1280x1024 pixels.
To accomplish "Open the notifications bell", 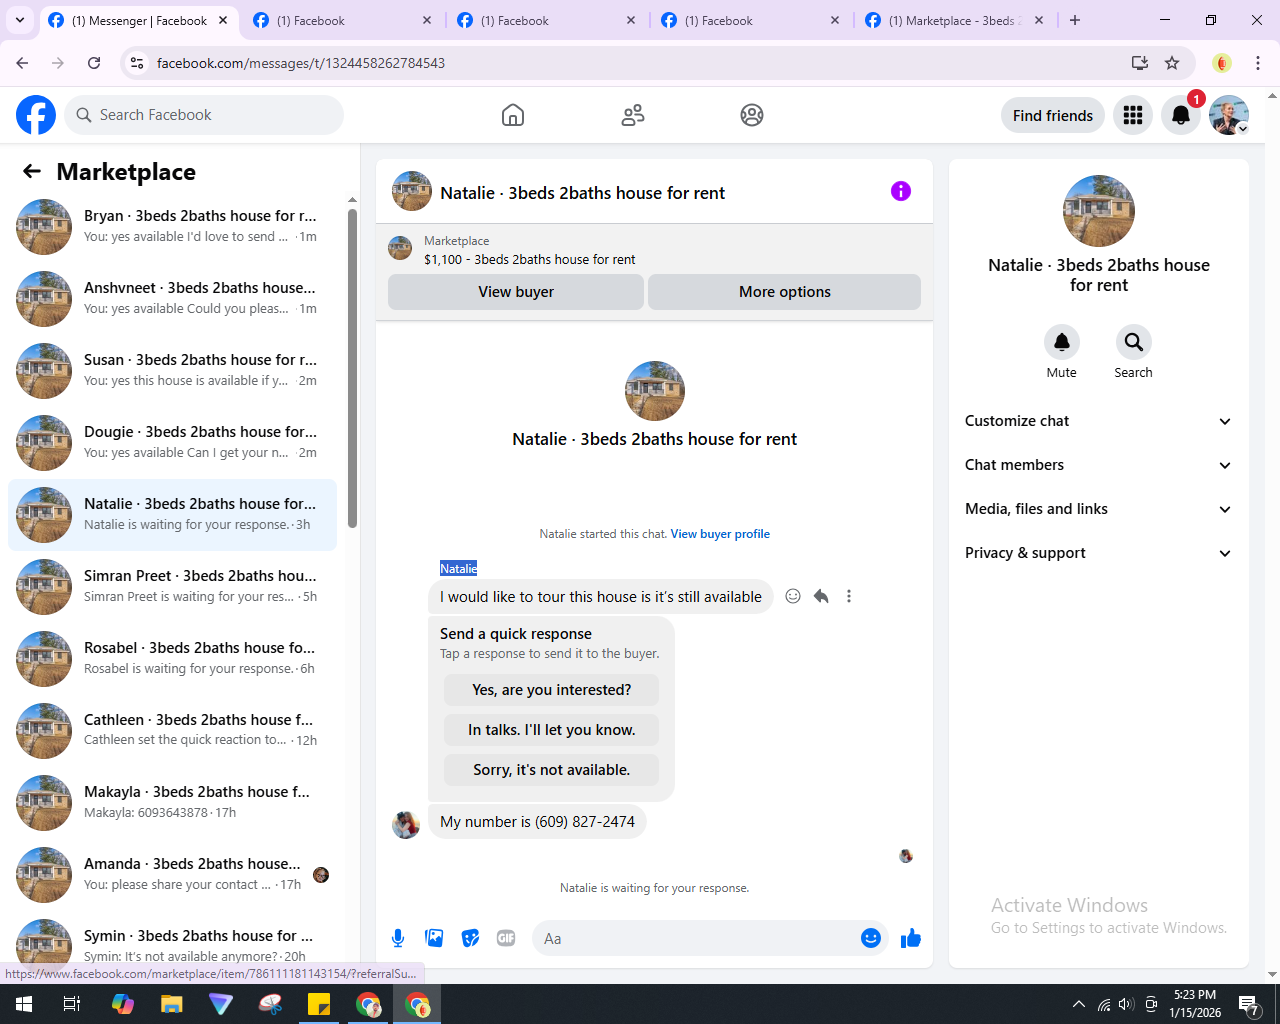I will click(1181, 115).
